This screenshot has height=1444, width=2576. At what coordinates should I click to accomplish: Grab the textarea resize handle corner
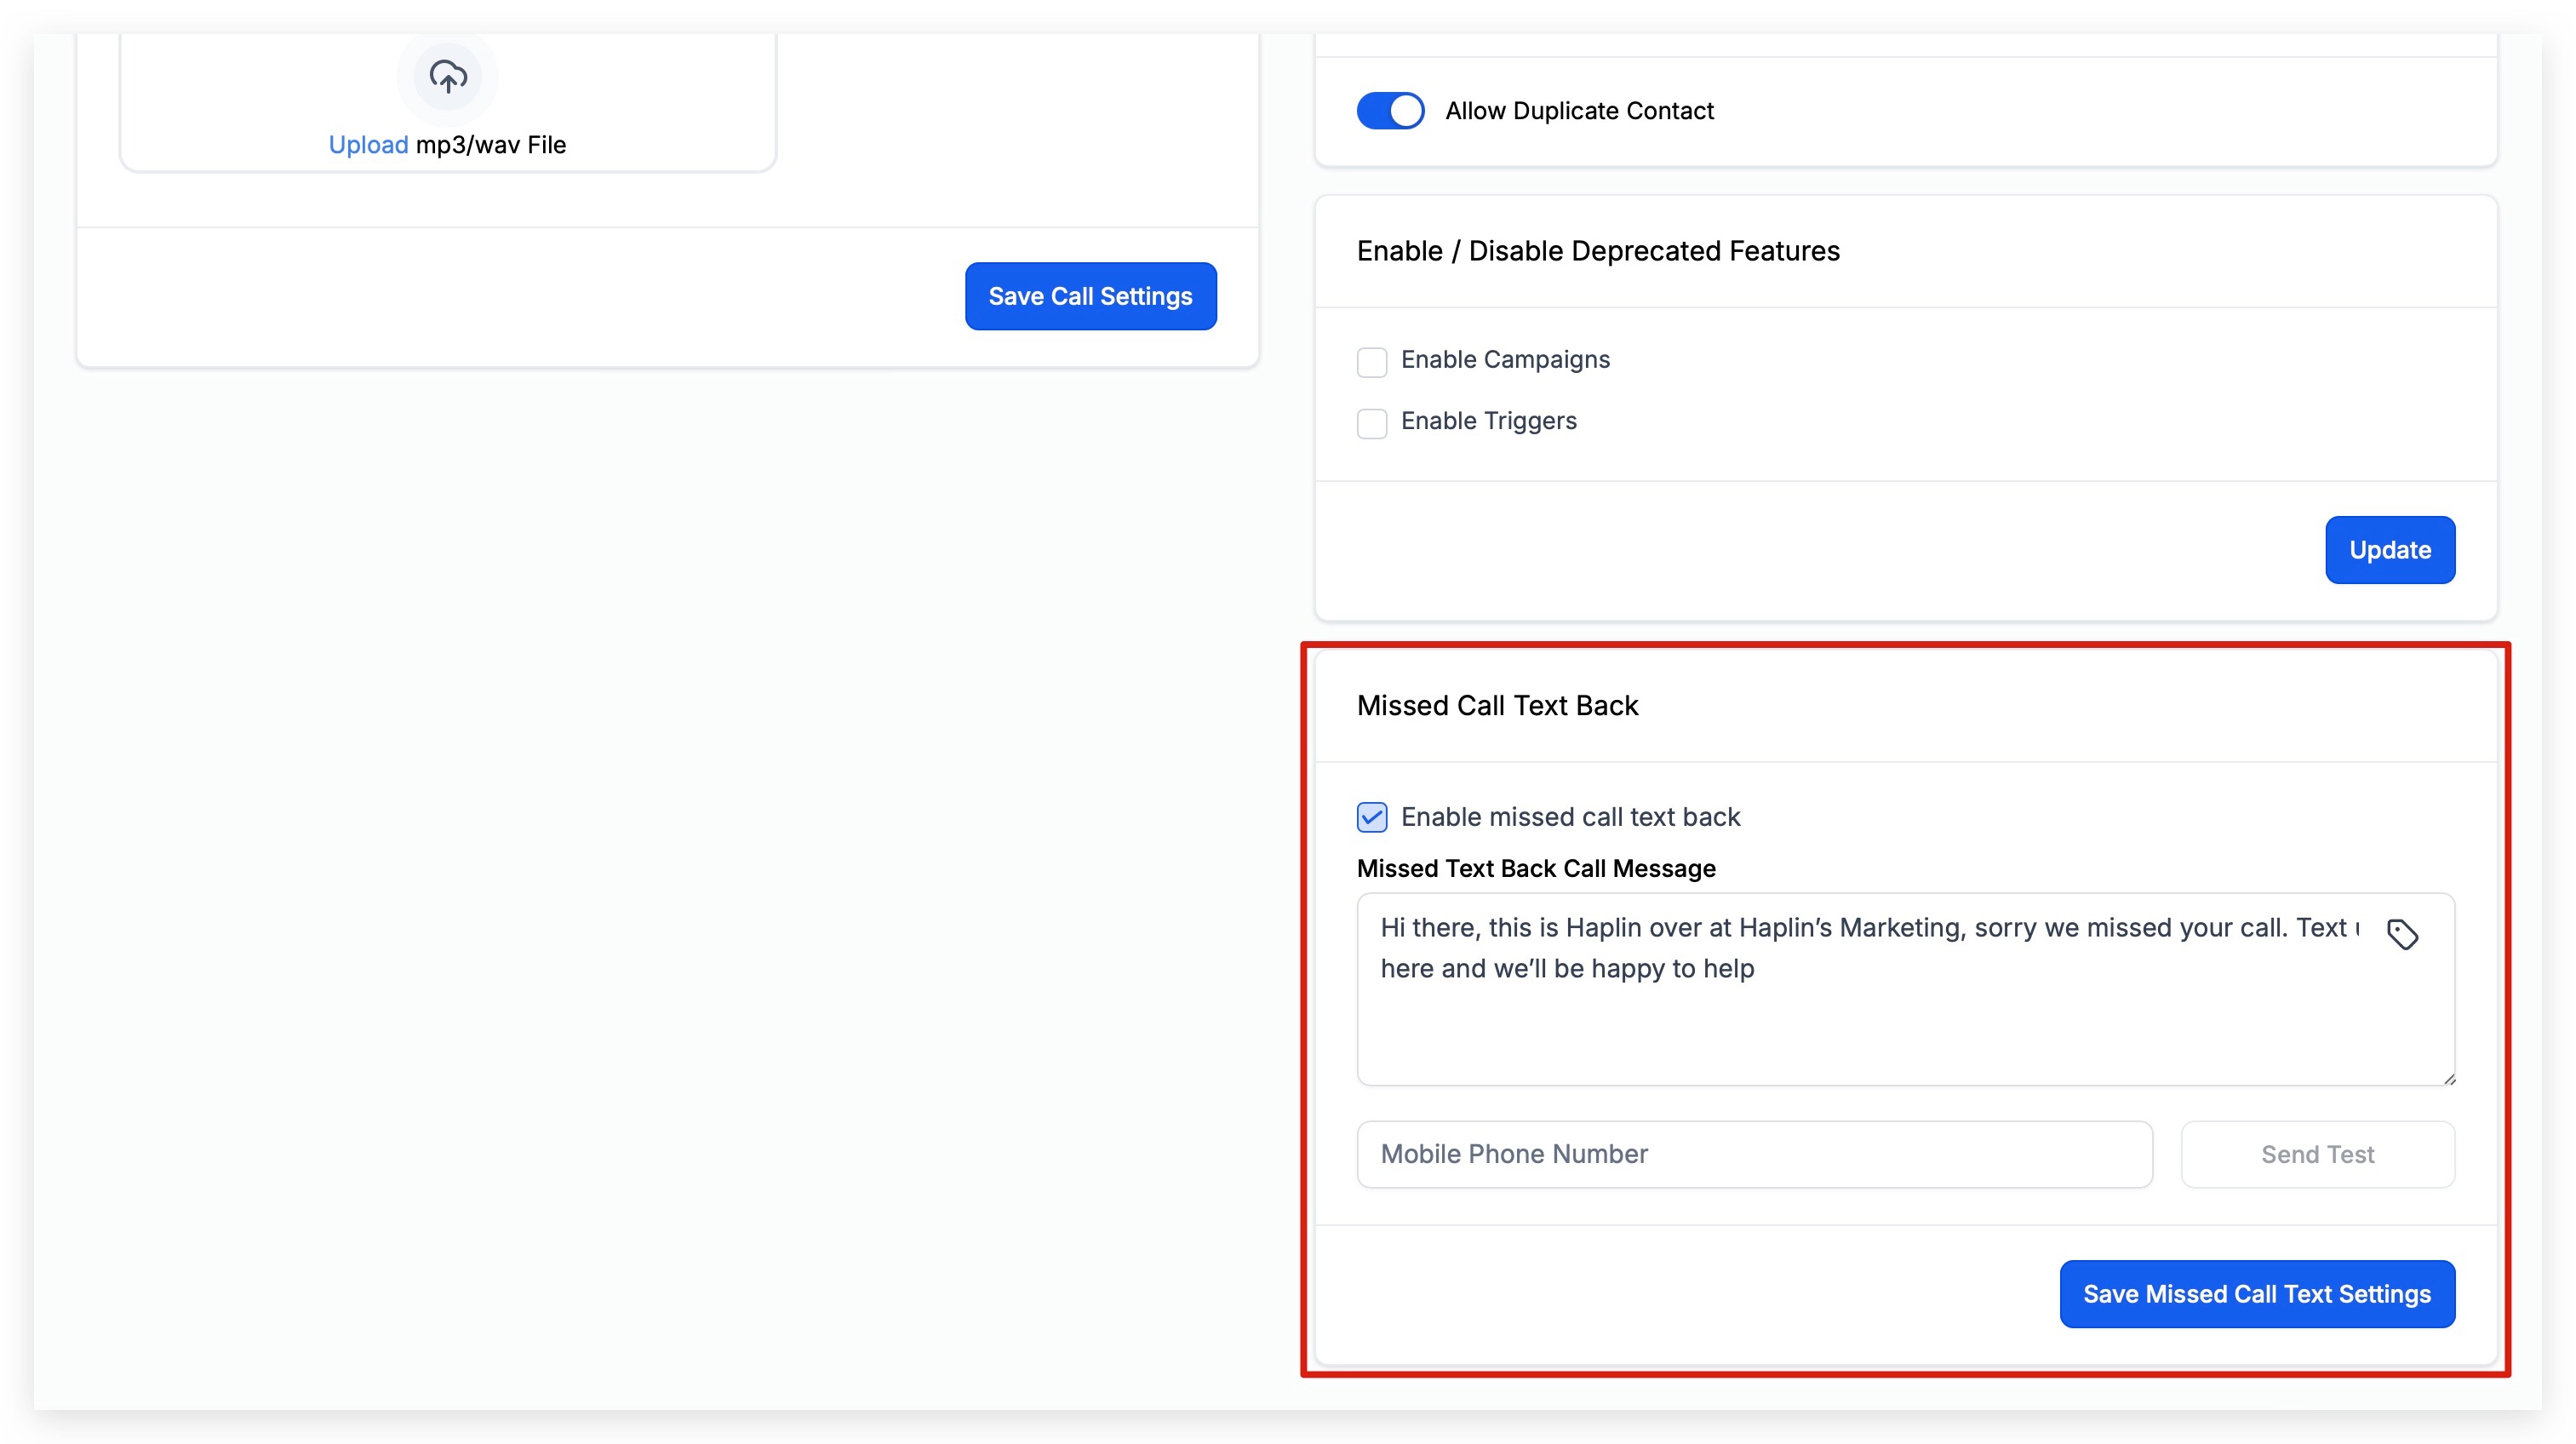tap(2449, 1078)
